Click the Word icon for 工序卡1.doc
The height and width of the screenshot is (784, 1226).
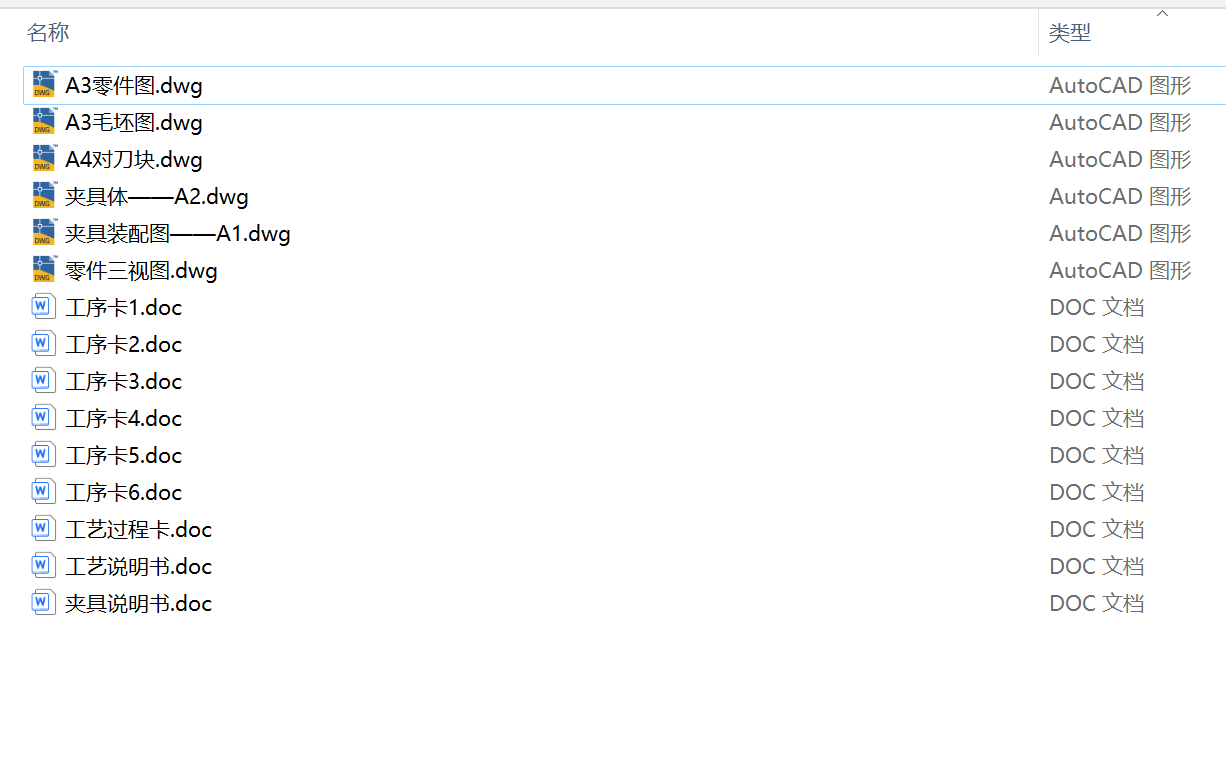[43, 307]
